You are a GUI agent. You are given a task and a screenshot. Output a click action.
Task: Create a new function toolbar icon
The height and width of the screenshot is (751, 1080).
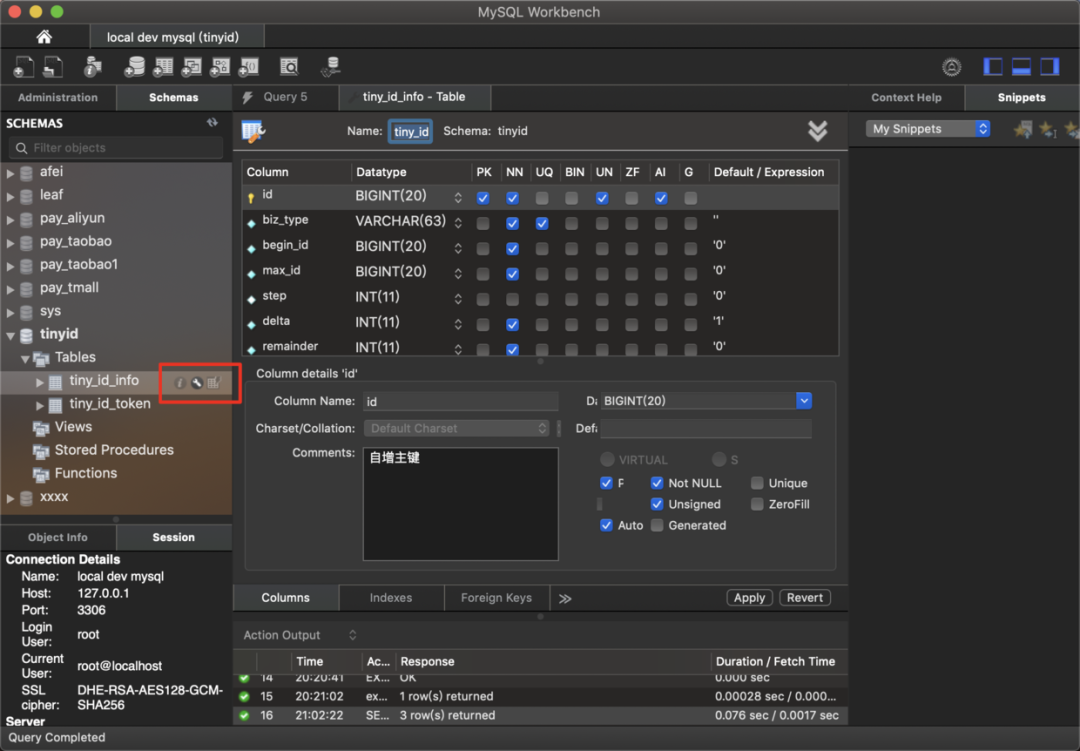coord(249,67)
